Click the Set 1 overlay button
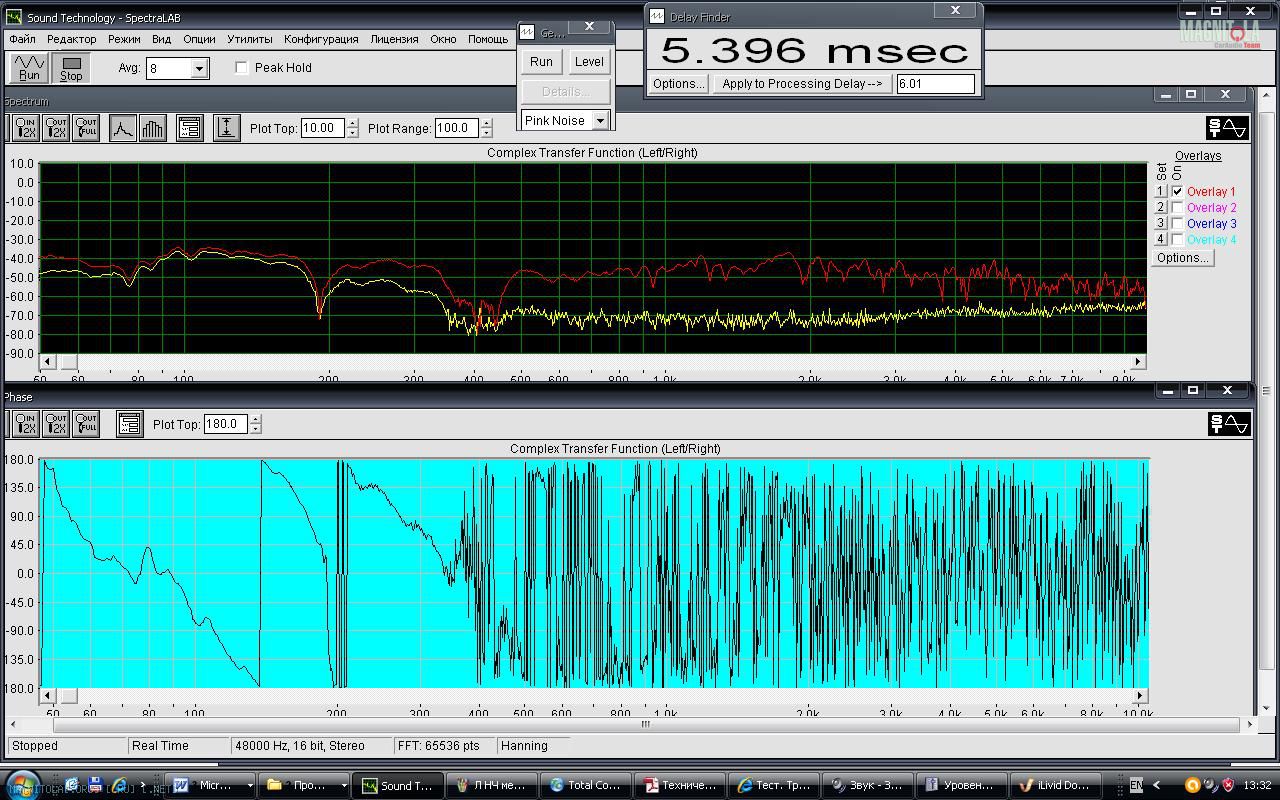Image resolution: width=1280 pixels, height=800 pixels. (x=1161, y=191)
